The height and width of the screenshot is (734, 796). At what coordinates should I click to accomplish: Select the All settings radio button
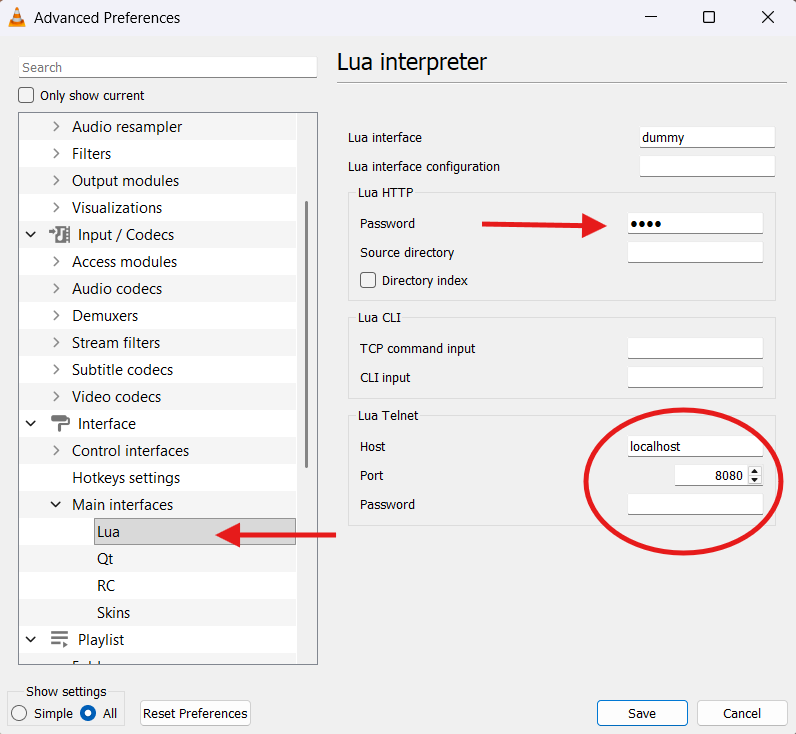tap(88, 713)
